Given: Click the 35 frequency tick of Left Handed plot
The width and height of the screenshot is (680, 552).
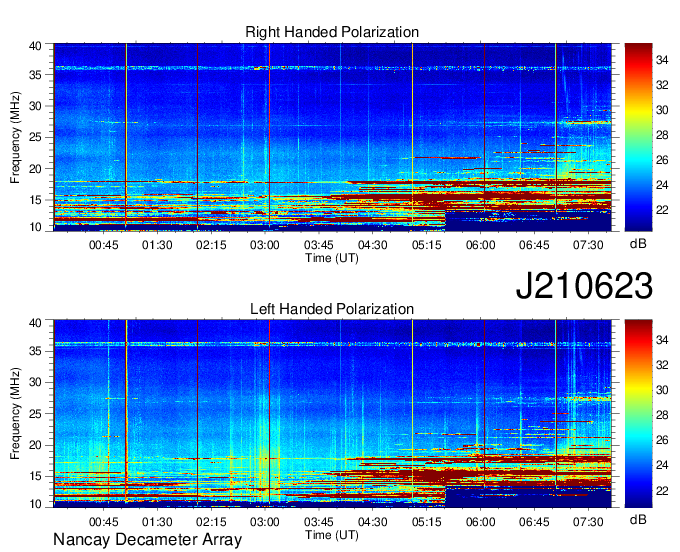Looking at the screenshot, I should (x=35, y=351).
